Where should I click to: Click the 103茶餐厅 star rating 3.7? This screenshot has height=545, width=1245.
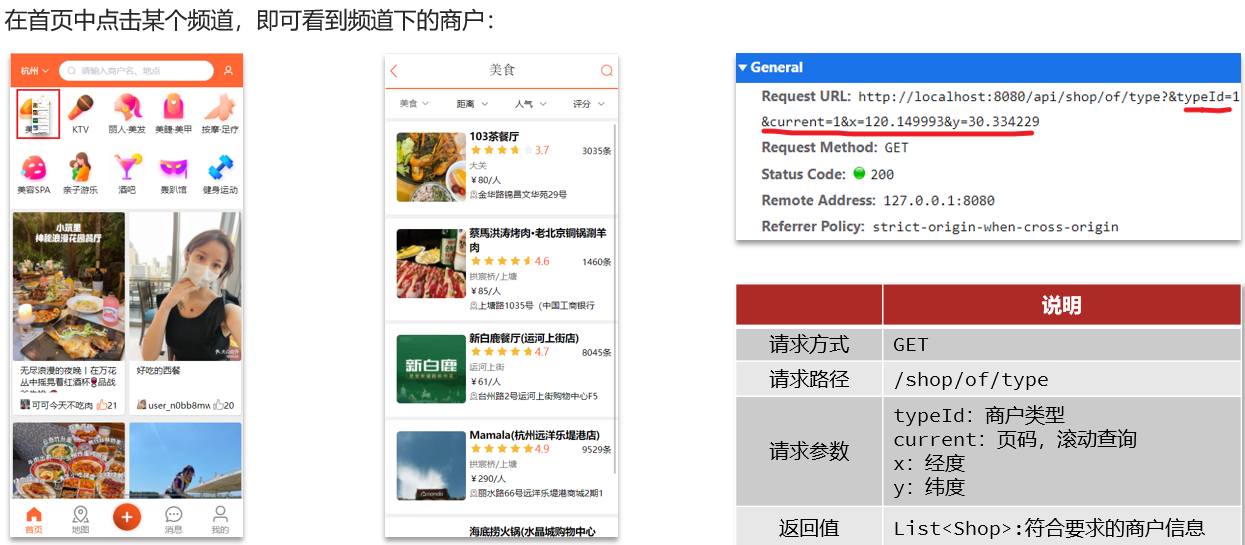(509, 150)
